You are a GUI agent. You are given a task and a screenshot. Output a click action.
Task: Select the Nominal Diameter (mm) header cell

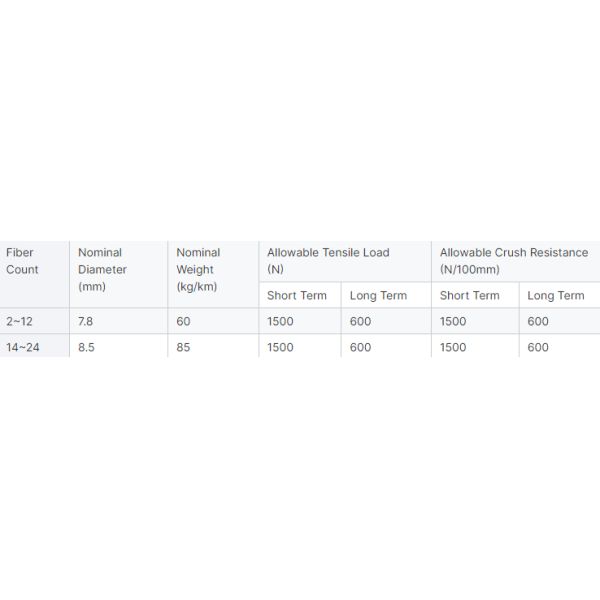click(102, 269)
